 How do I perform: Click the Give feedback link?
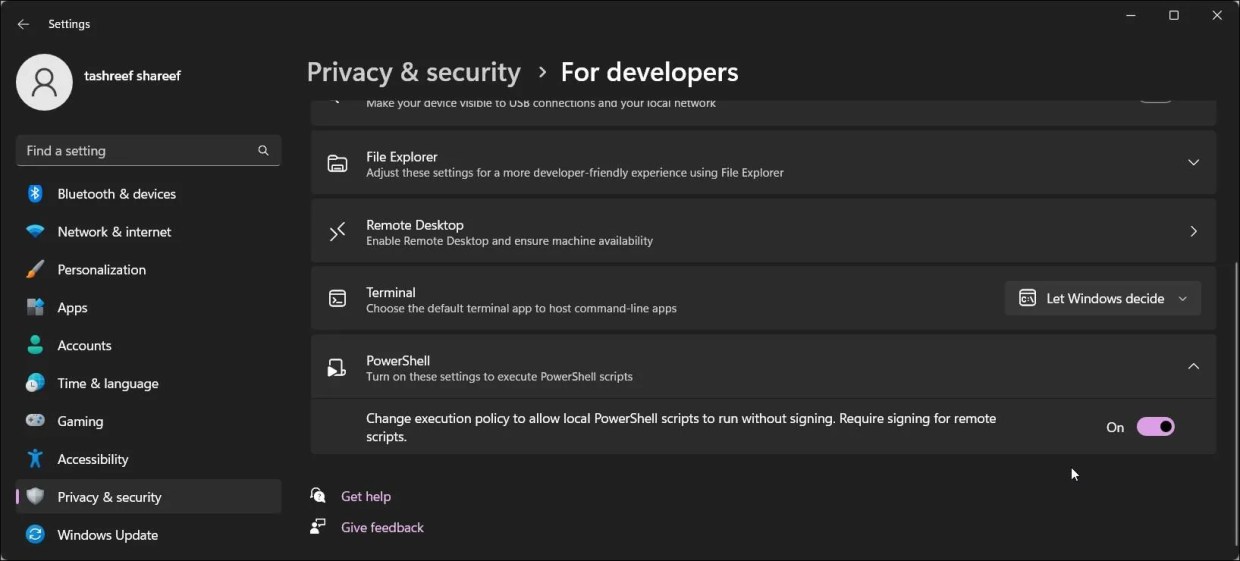pyautogui.click(x=382, y=527)
